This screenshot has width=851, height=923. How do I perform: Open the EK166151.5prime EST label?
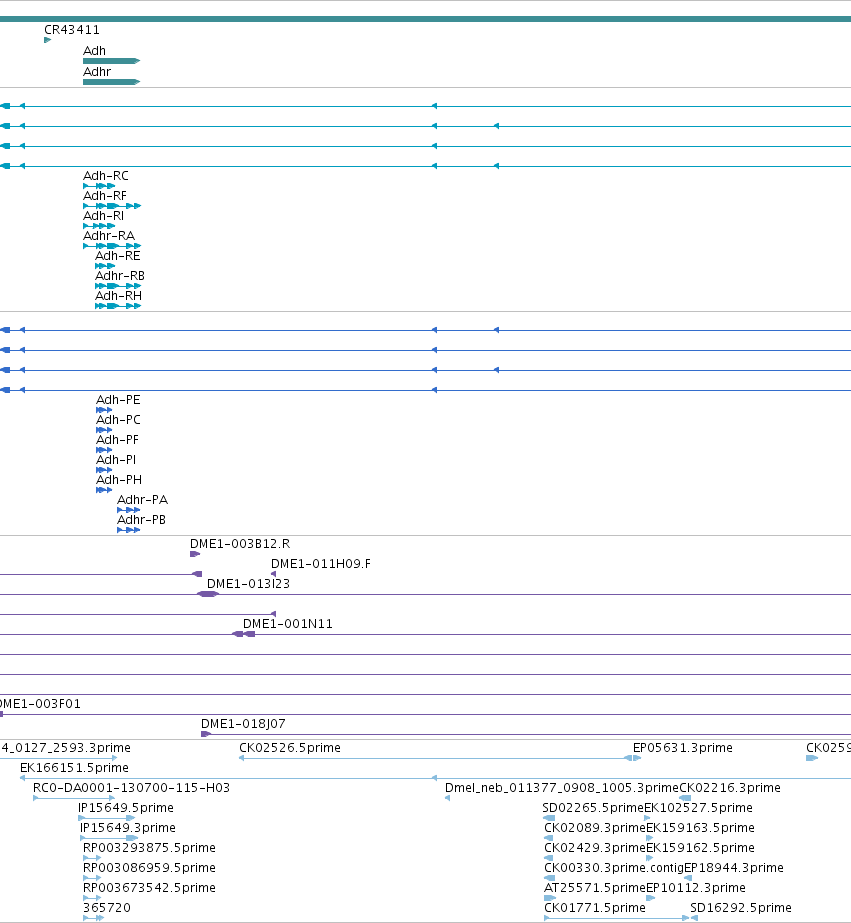pyautogui.click(x=74, y=768)
